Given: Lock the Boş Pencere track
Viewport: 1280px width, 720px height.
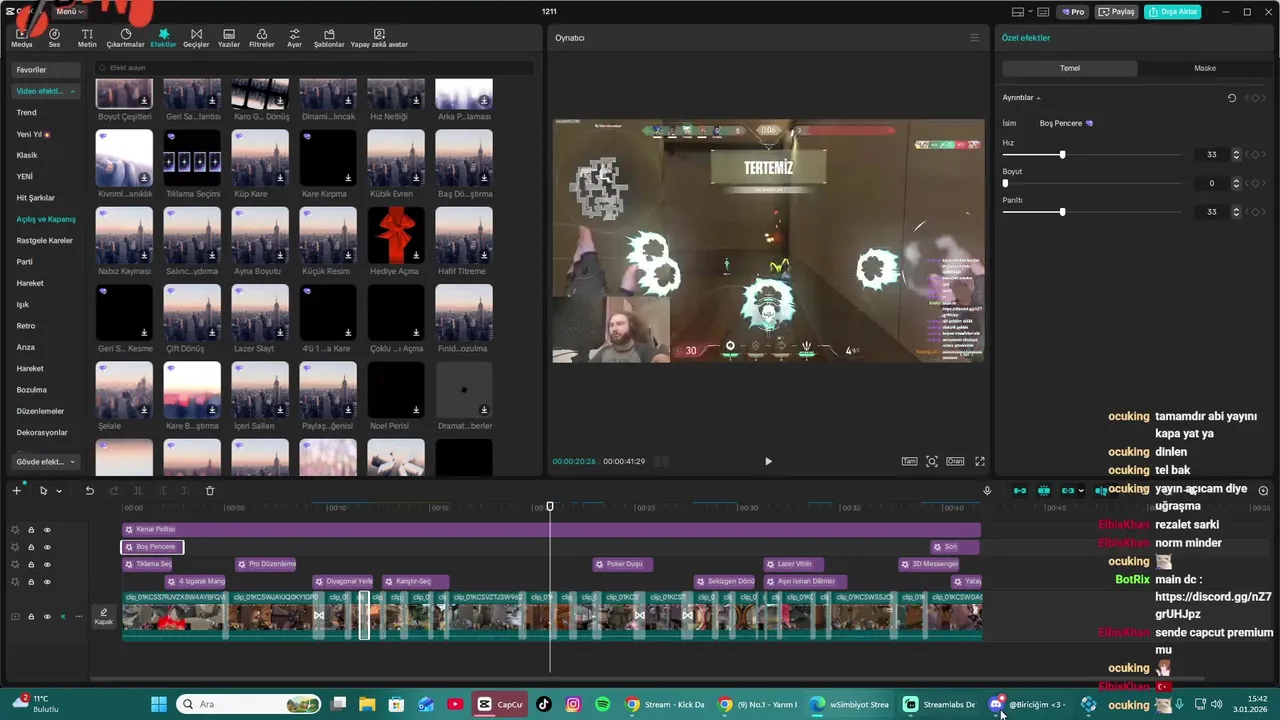Looking at the screenshot, I should coord(31,547).
